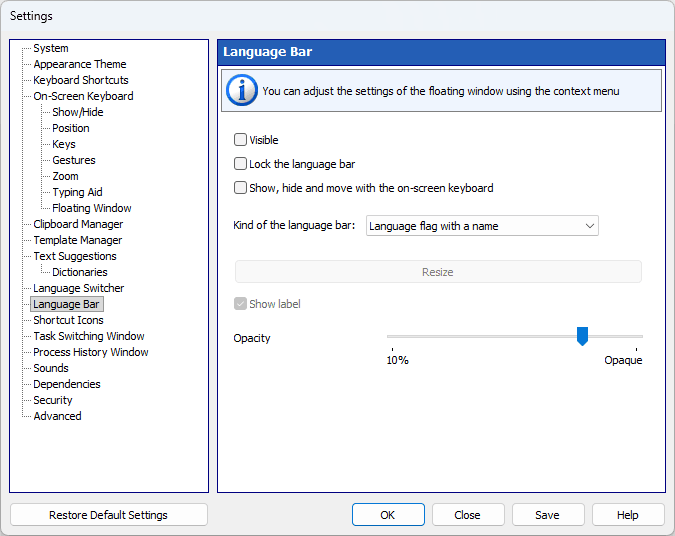
Task: Open Keys settings page
Action: click(x=64, y=144)
